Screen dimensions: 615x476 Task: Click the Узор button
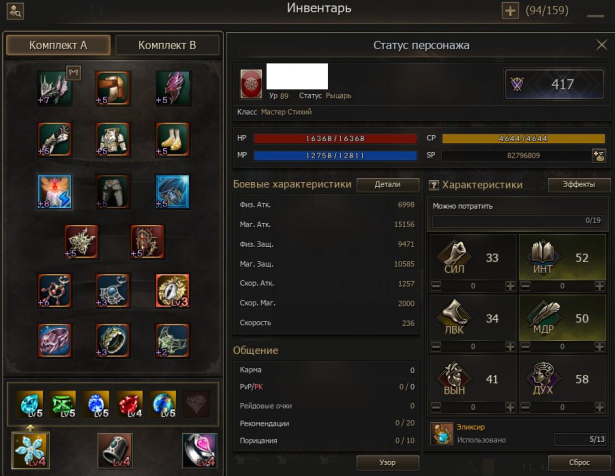click(388, 463)
